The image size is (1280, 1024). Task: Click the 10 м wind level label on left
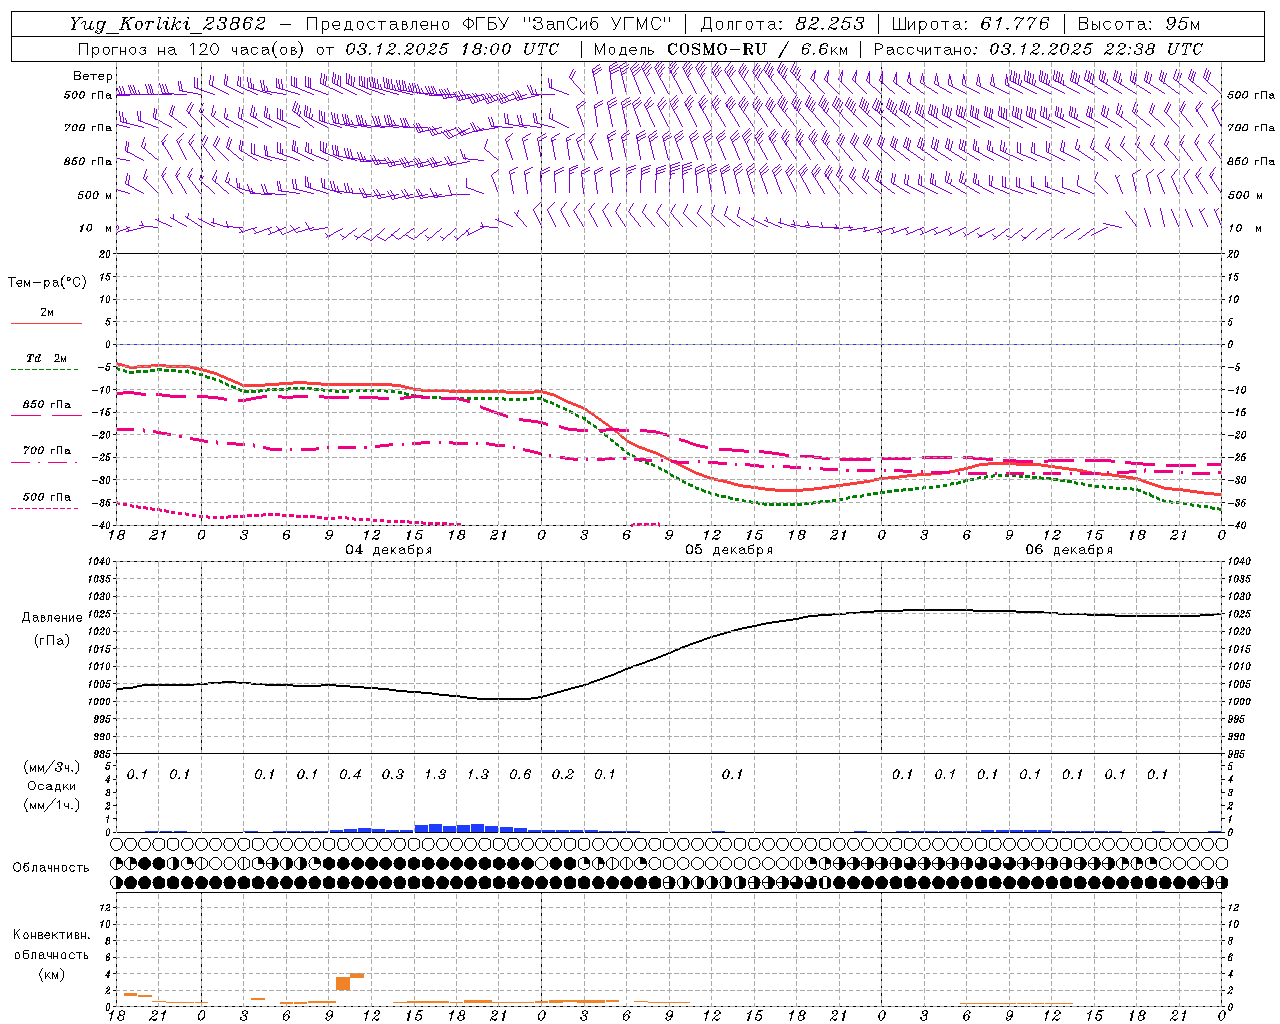tap(96, 228)
